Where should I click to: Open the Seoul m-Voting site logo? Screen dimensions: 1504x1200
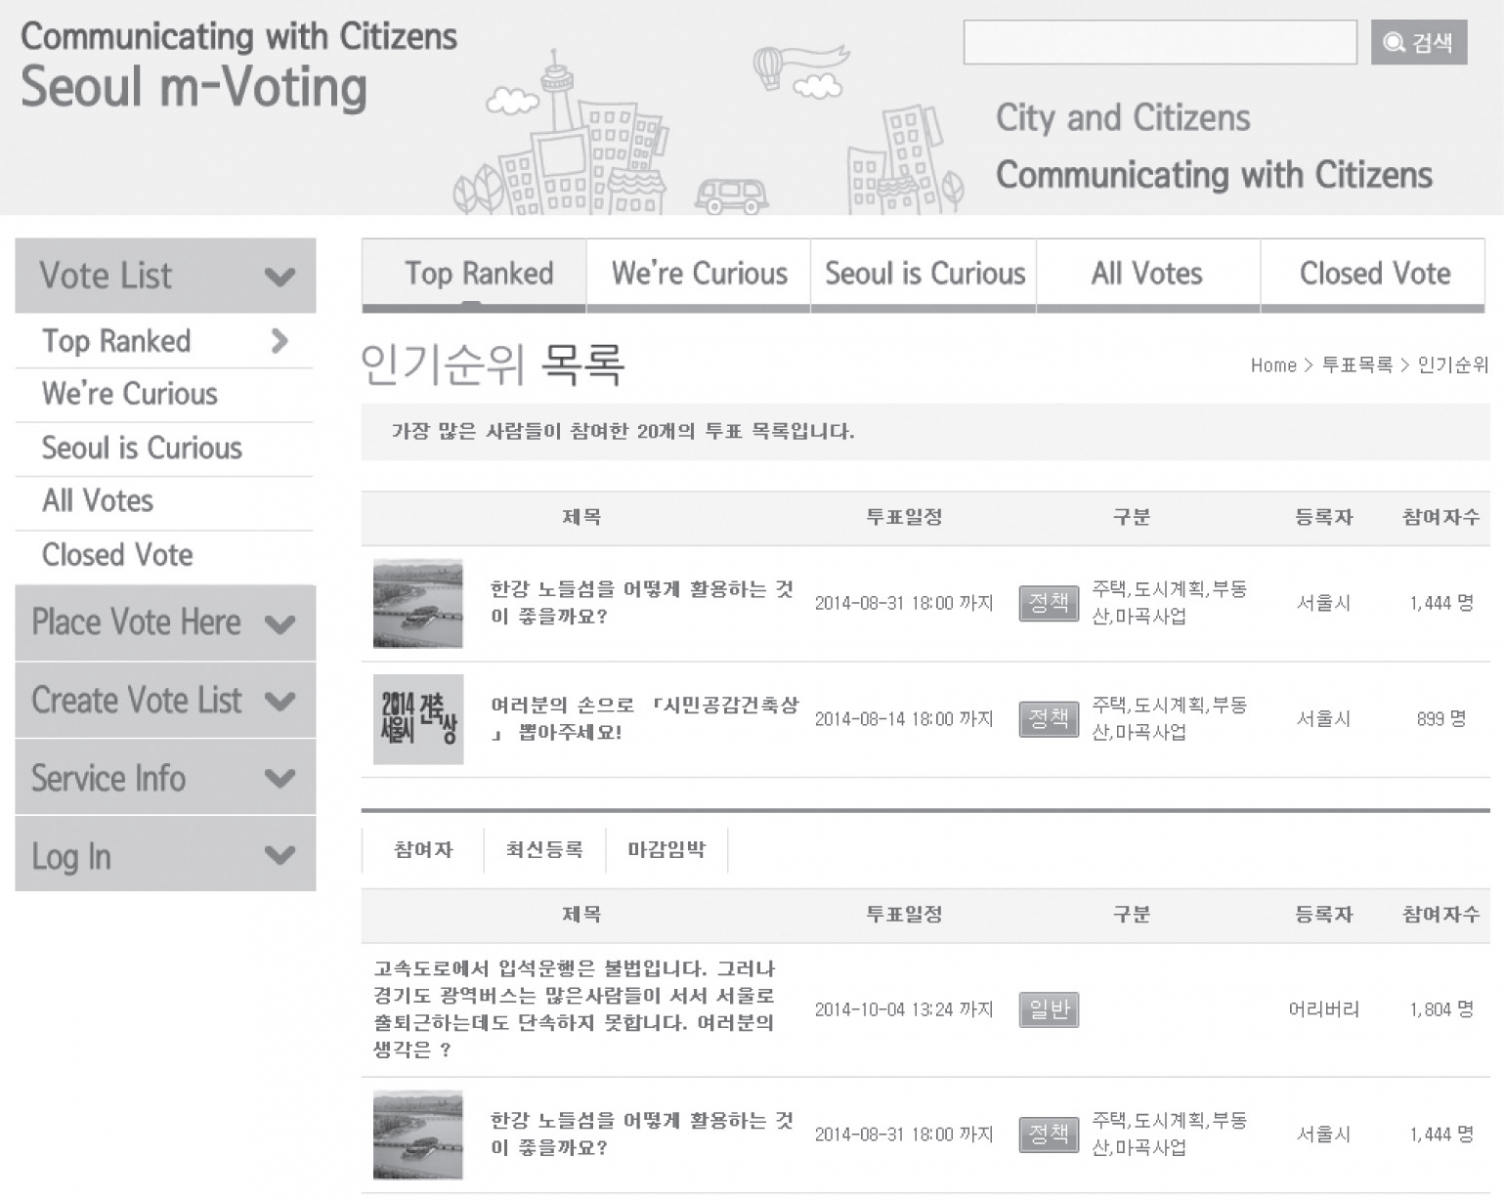[x=194, y=87]
